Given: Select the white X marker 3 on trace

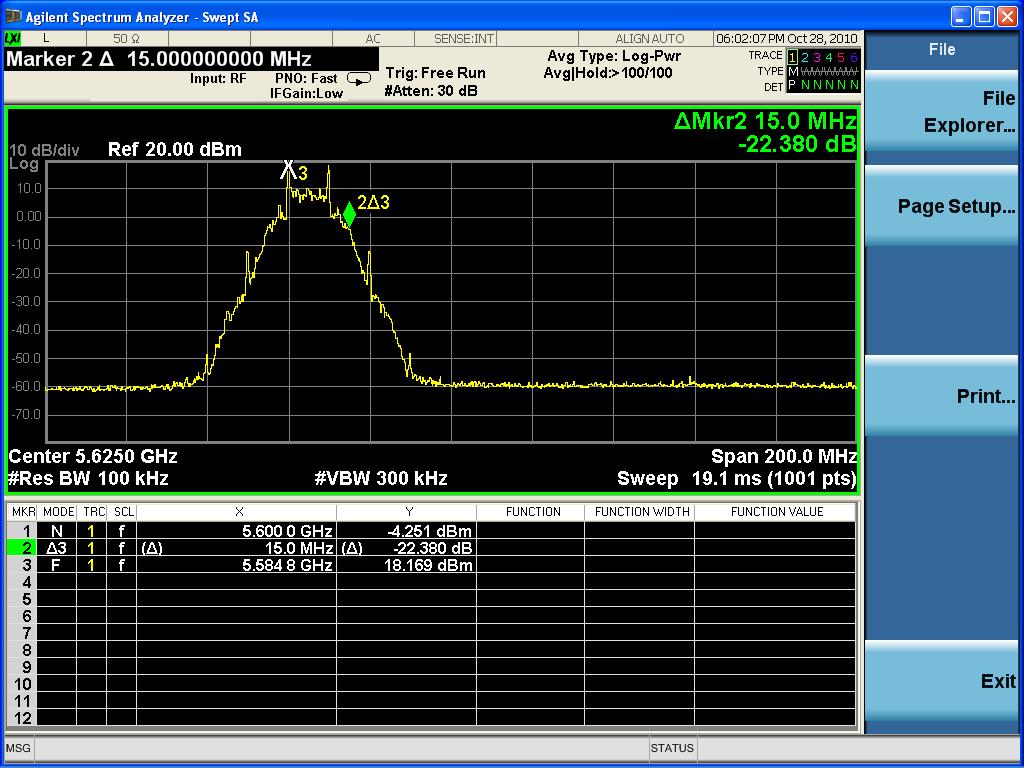Looking at the screenshot, I should (x=289, y=170).
